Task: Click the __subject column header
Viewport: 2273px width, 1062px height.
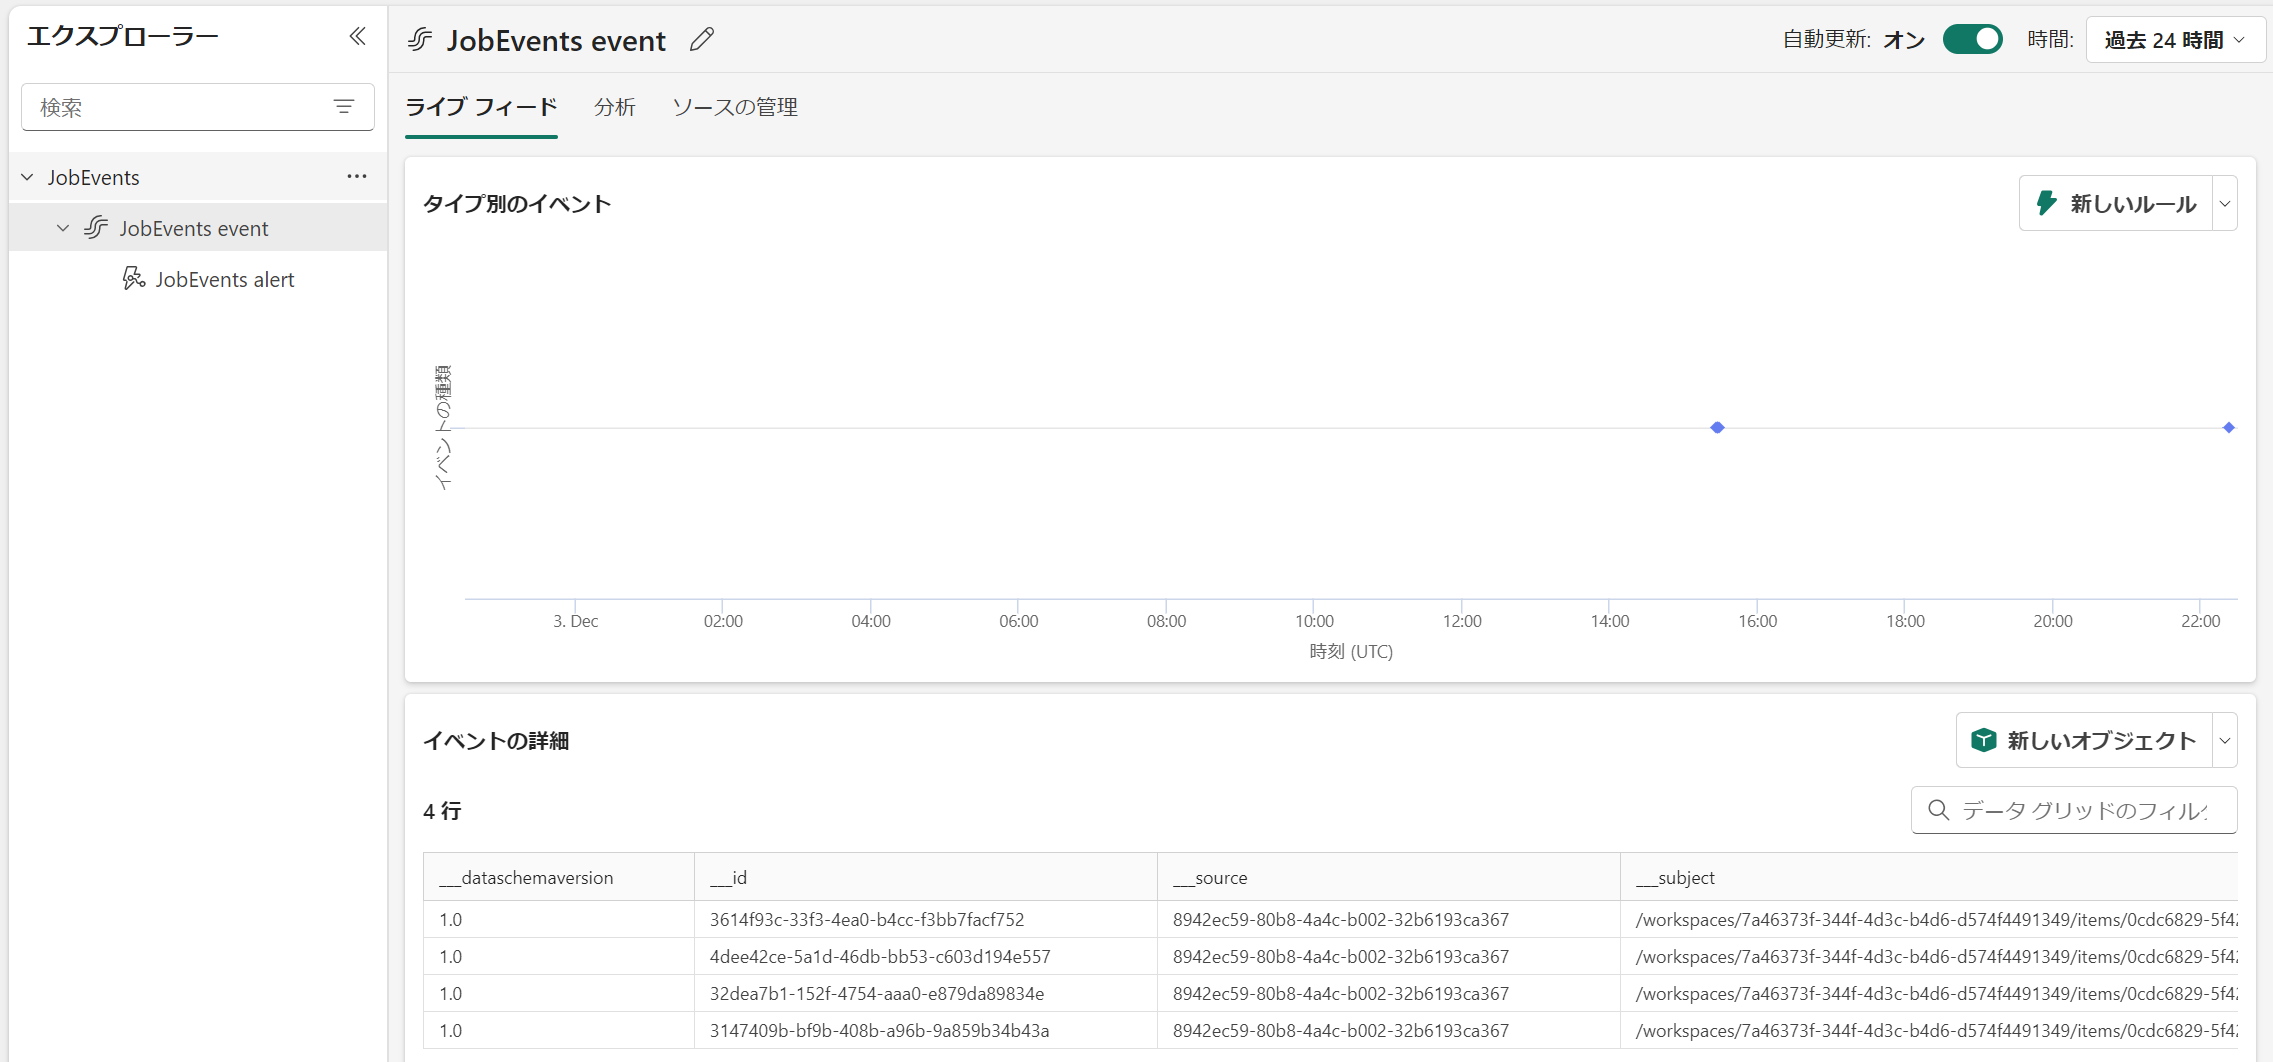Action: pyautogui.click(x=1929, y=877)
